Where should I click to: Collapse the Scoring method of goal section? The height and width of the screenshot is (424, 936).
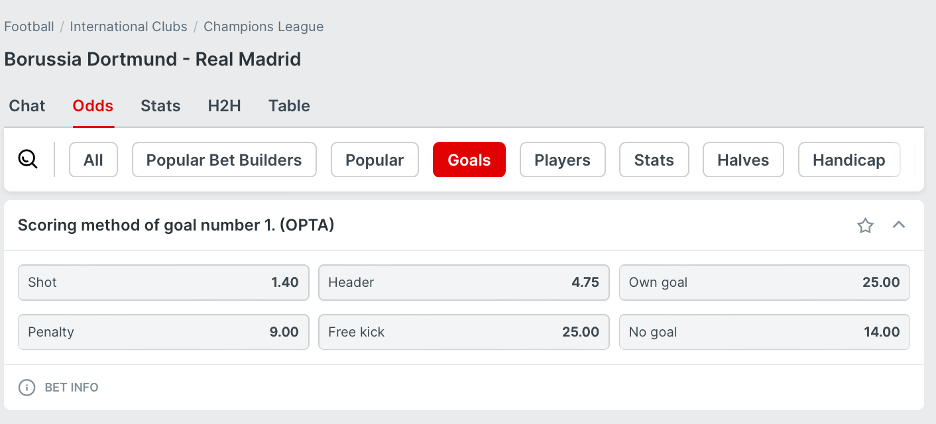(x=898, y=225)
